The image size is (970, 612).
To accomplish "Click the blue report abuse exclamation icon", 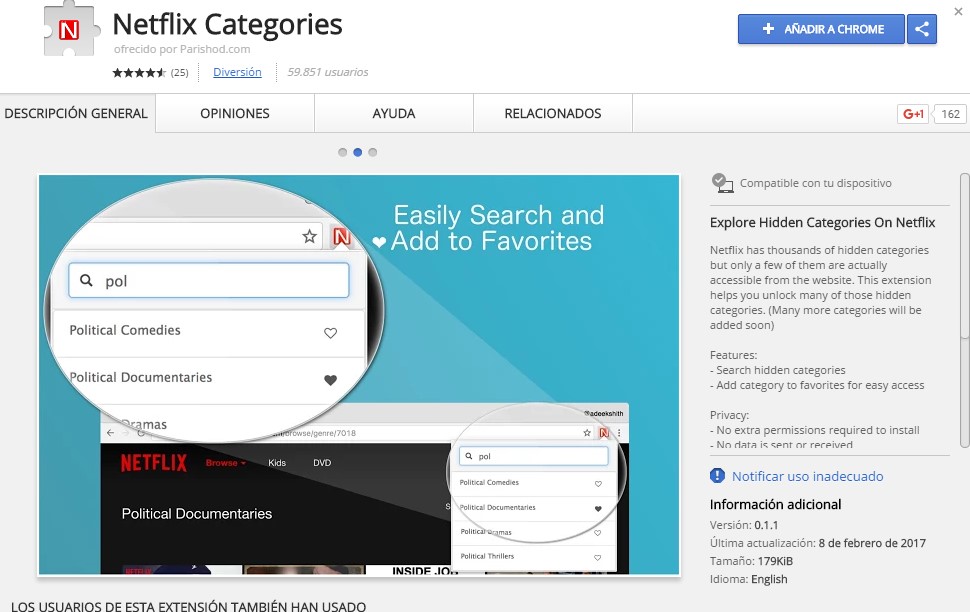I will click(x=717, y=476).
